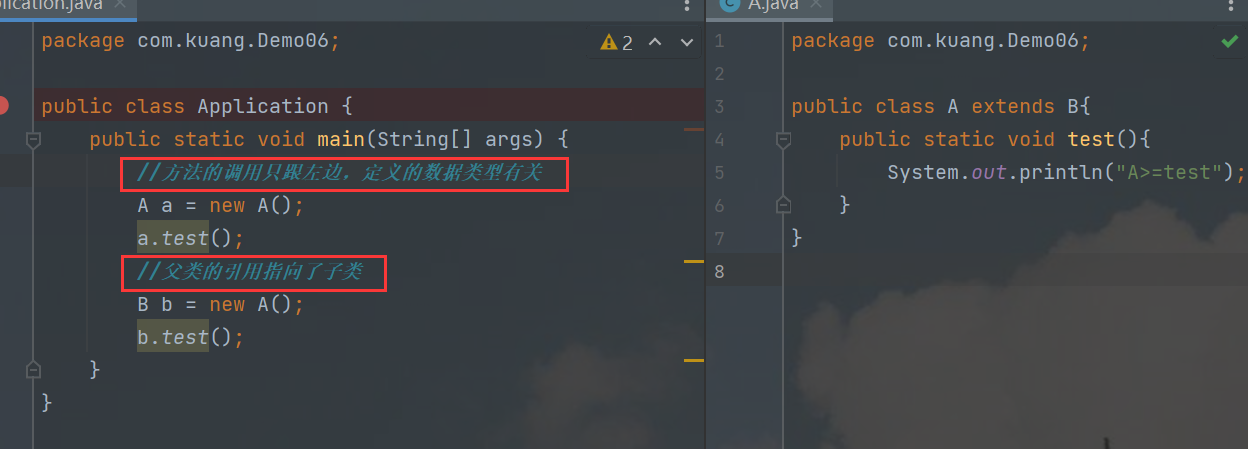Click the a.test() method call
Screen dimensions: 1248x449
click(184, 238)
